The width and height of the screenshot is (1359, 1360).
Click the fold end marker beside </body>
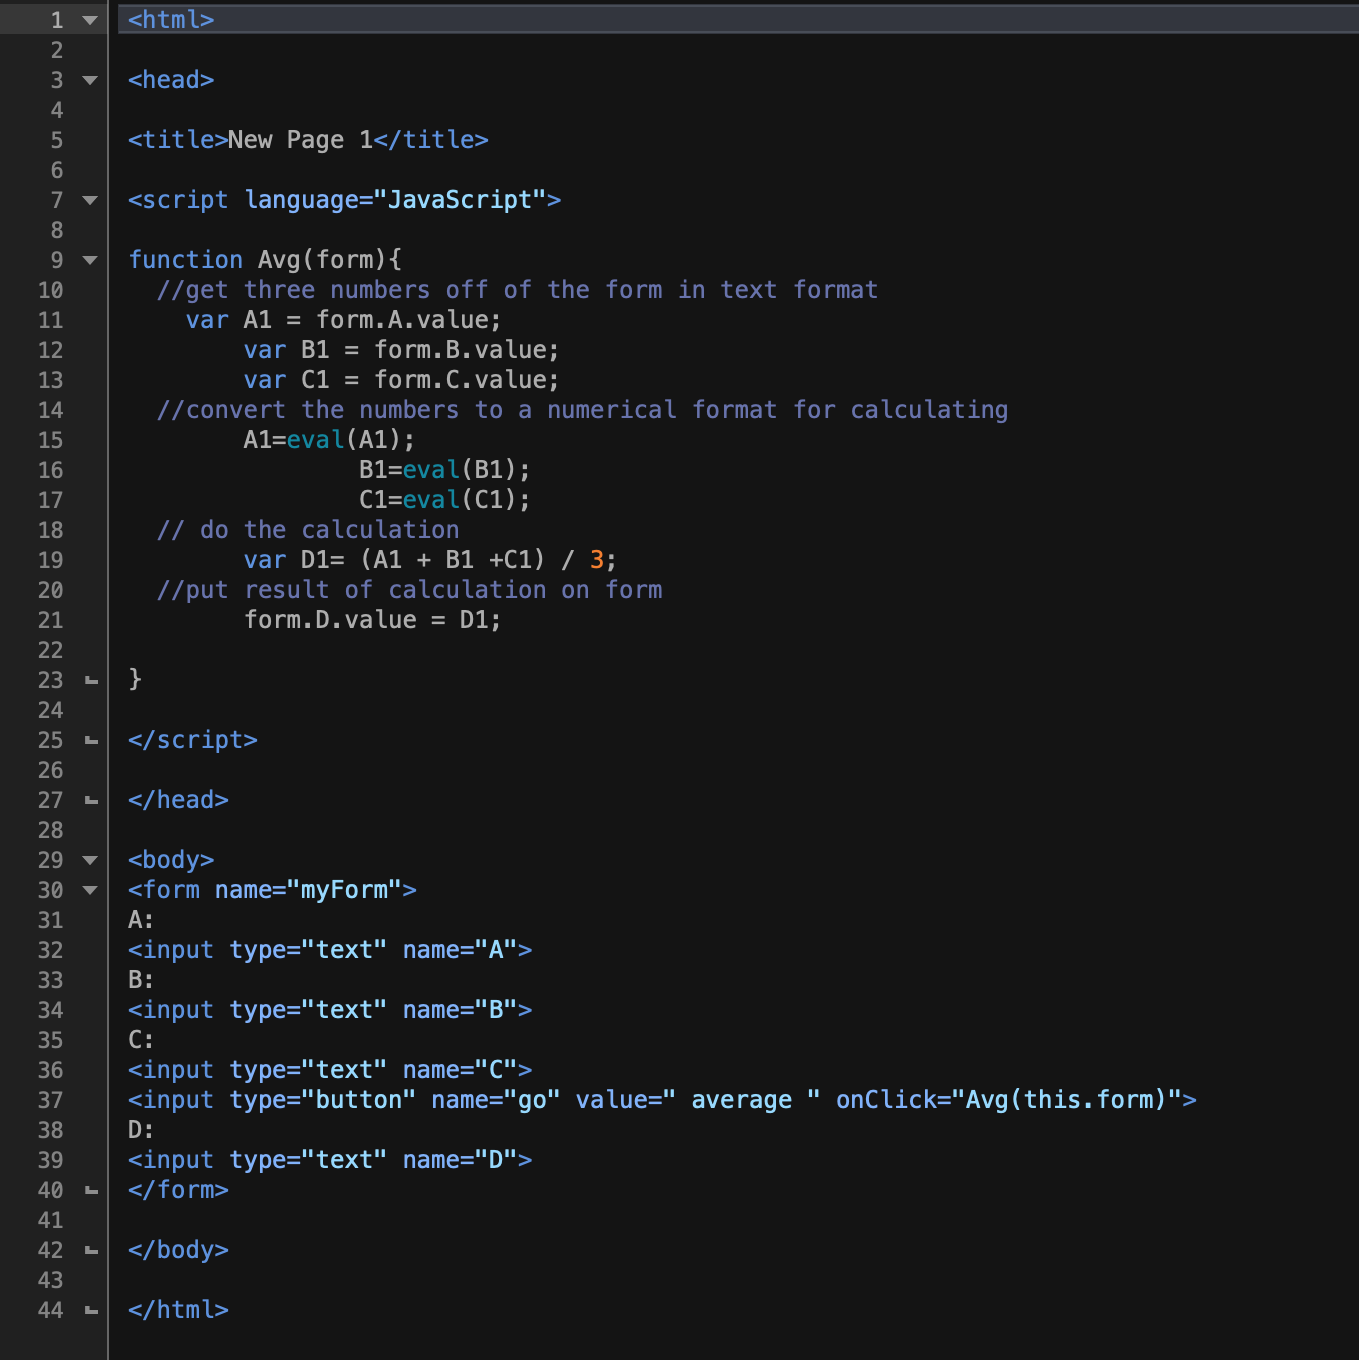pos(88,1250)
